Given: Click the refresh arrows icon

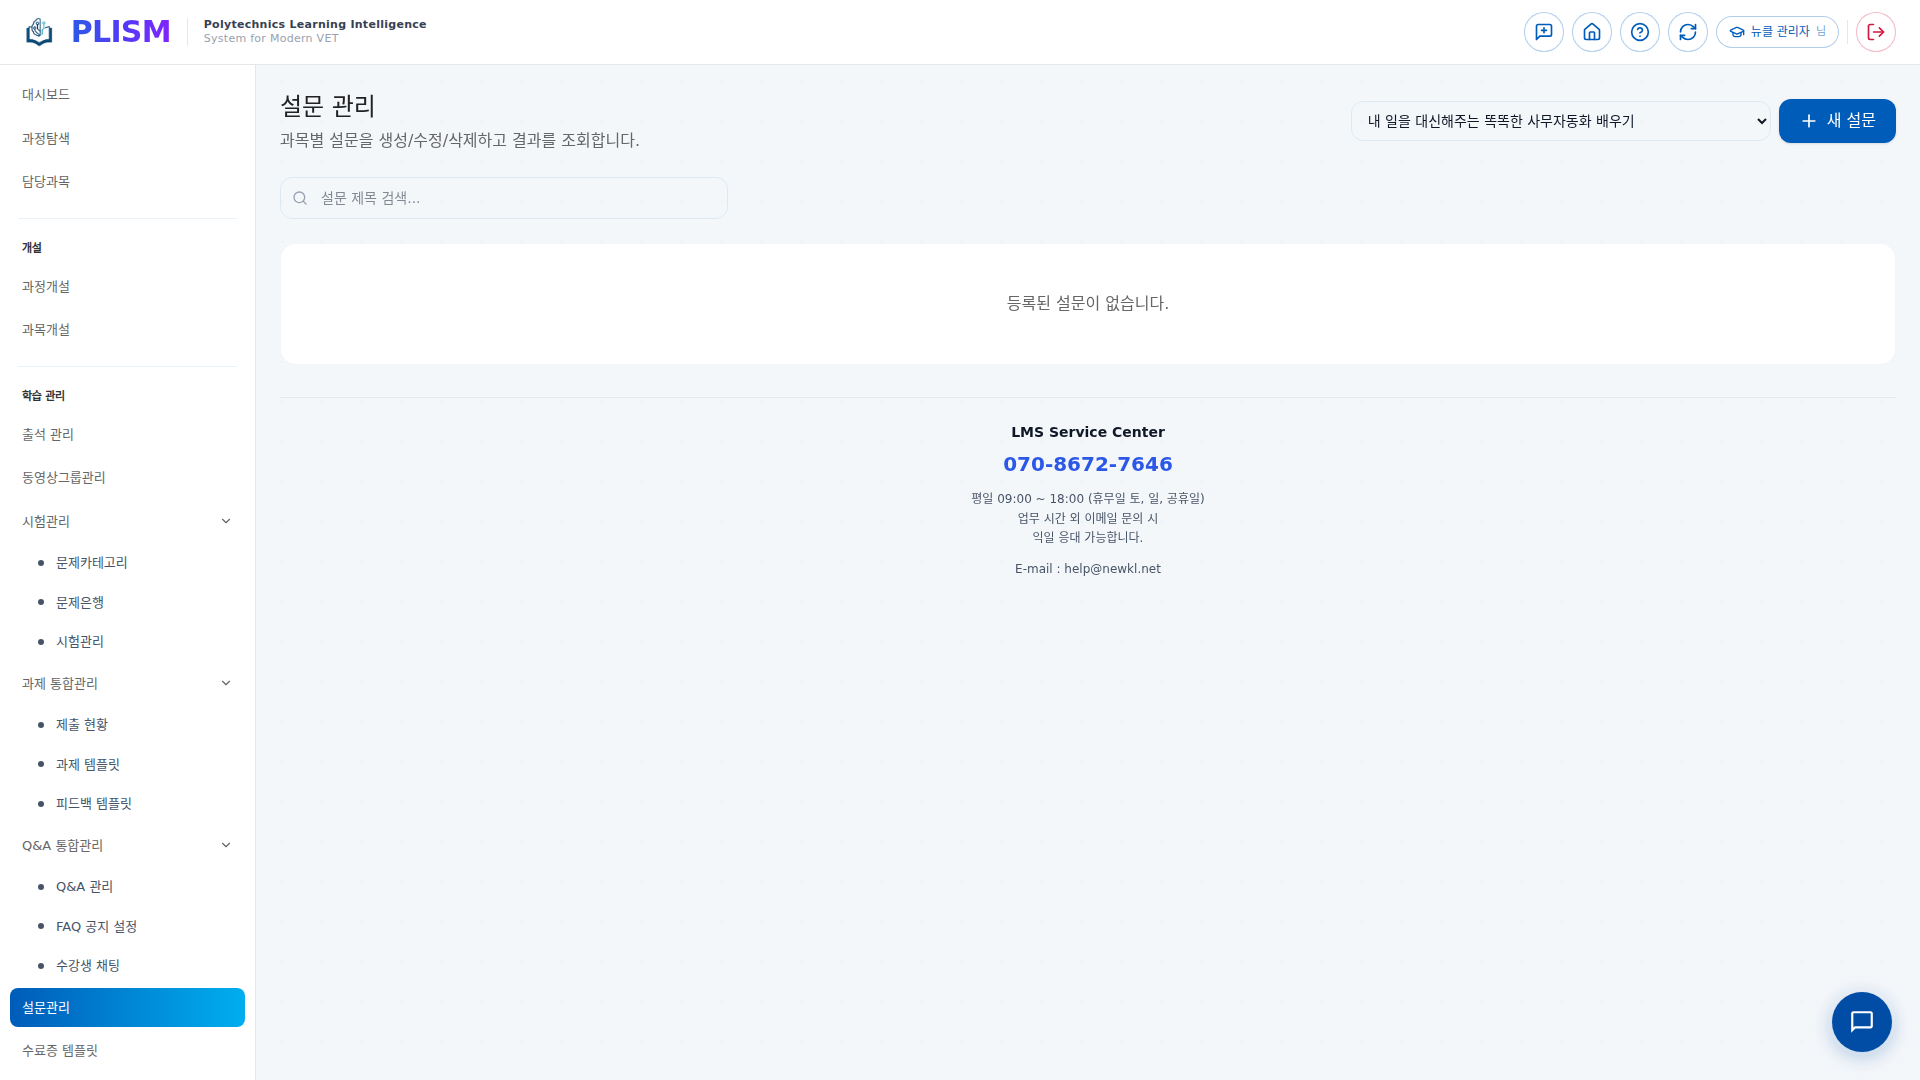Looking at the screenshot, I should [1687, 32].
